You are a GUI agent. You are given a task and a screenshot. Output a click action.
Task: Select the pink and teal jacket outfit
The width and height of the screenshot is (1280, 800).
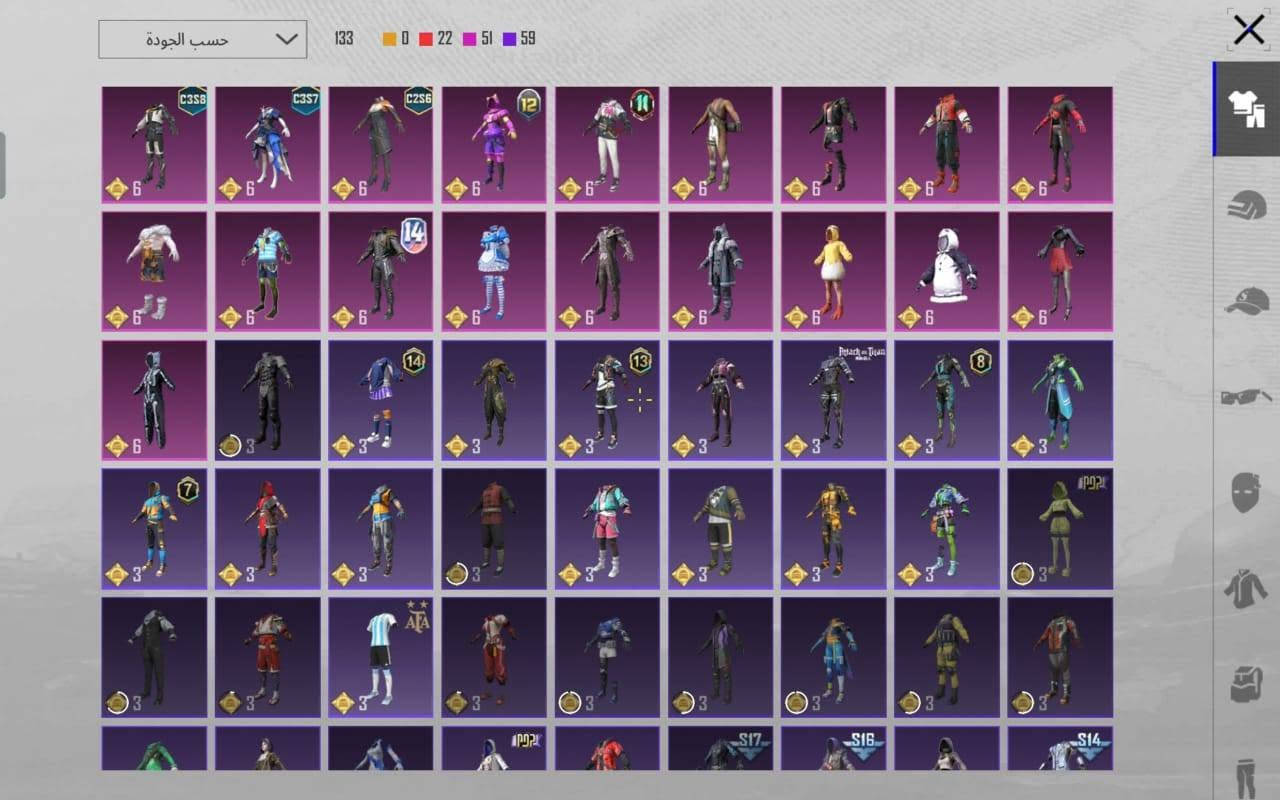click(x=607, y=528)
